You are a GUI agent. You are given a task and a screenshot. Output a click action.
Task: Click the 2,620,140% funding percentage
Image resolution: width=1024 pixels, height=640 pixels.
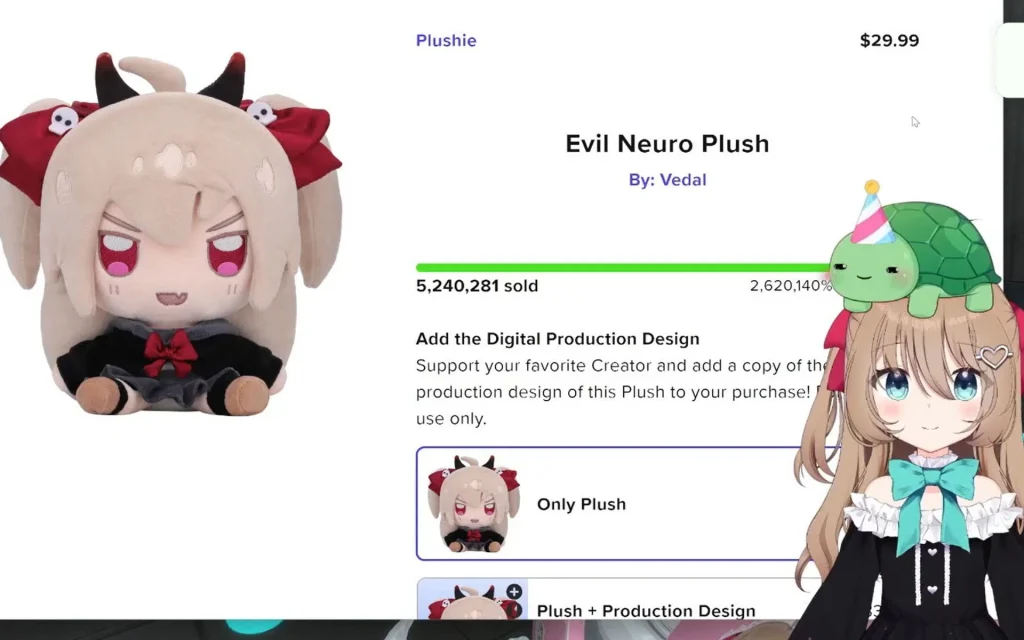point(791,285)
